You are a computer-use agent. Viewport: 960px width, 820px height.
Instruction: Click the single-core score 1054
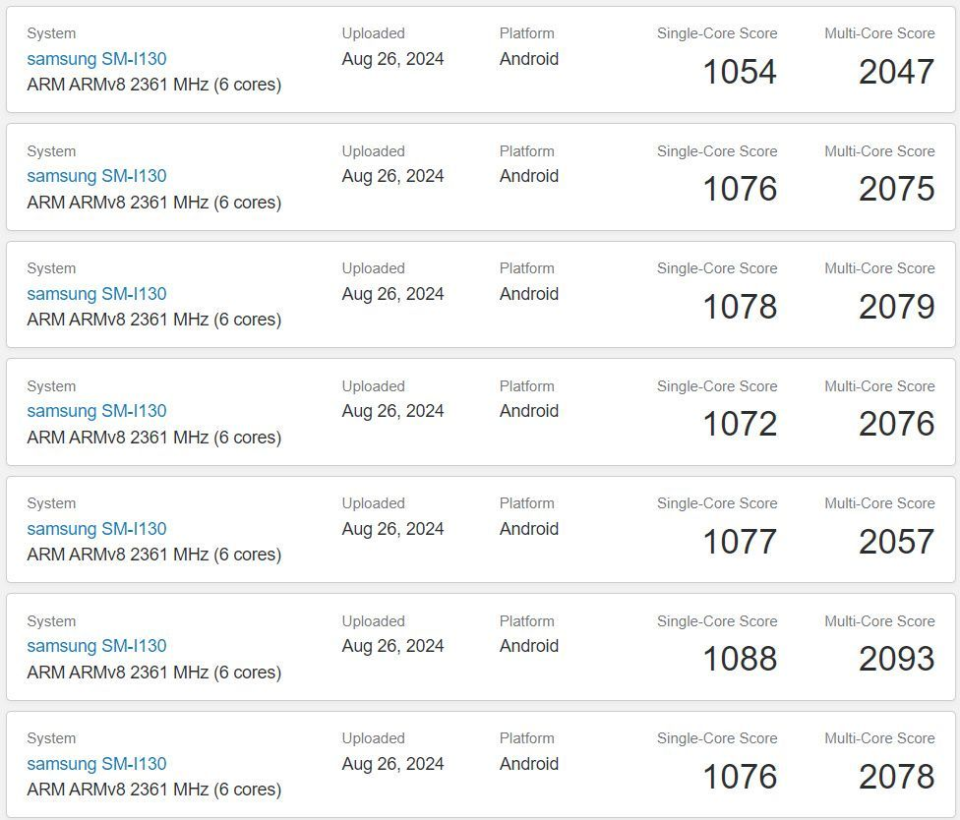click(739, 72)
